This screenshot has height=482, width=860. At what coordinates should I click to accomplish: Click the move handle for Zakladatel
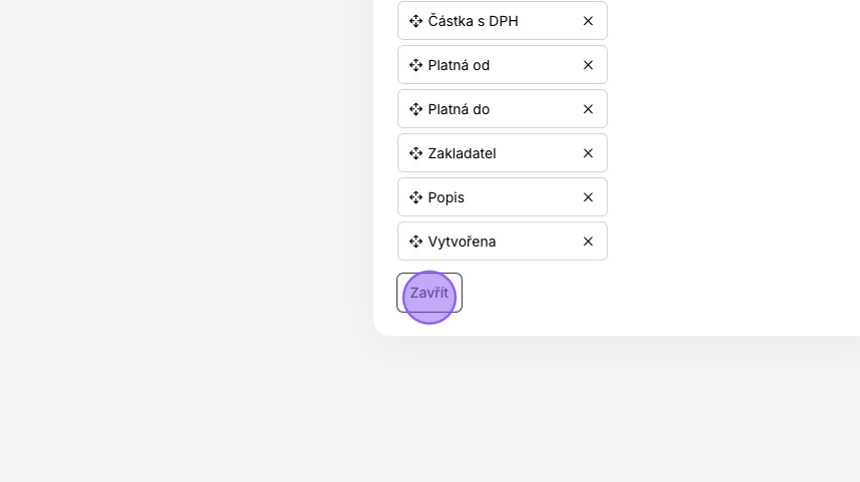416,154
